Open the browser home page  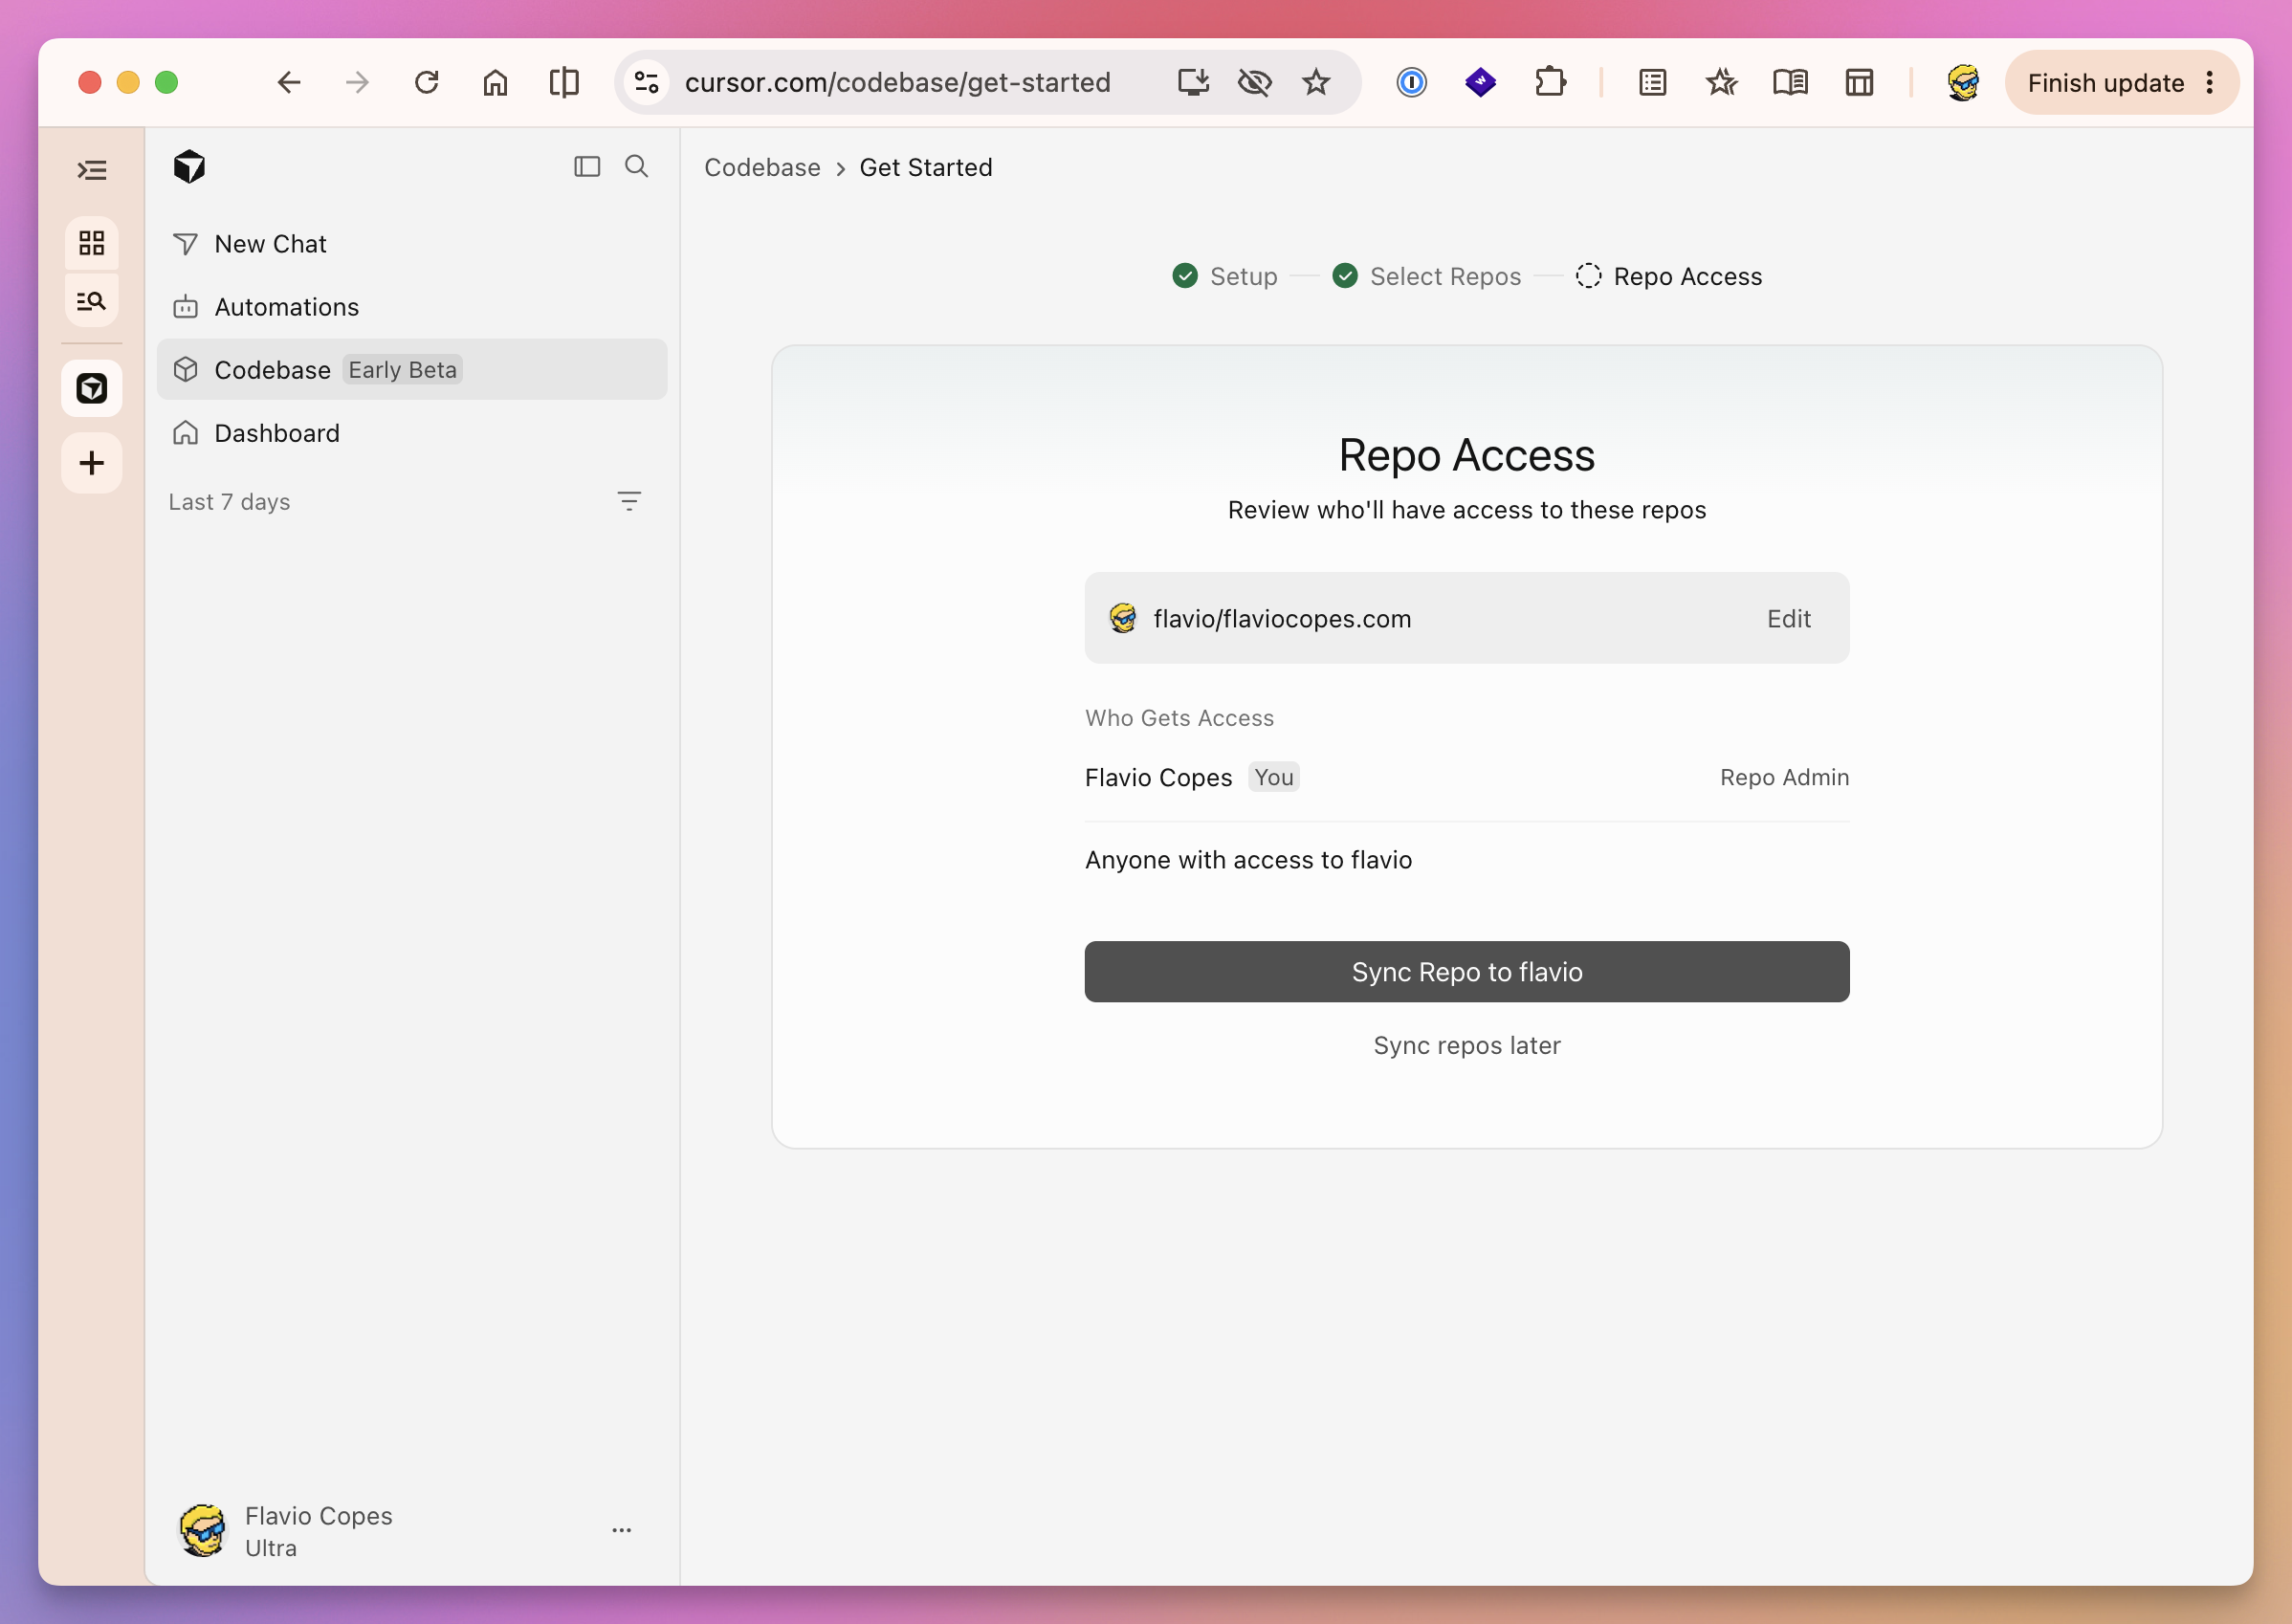[495, 82]
